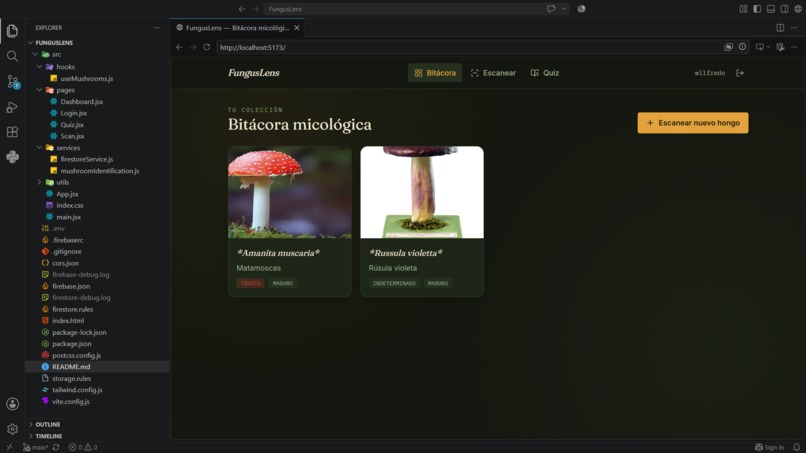Screen dimensions: 806x453
Task: Open the Russula violetta mushroom photo
Action: tap(422, 192)
